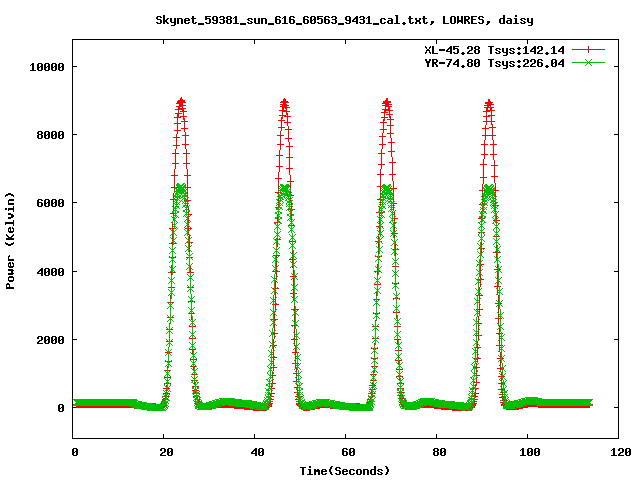Select legend entry YR-74.80 Tsys:226.04

click(x=494, y=63)
